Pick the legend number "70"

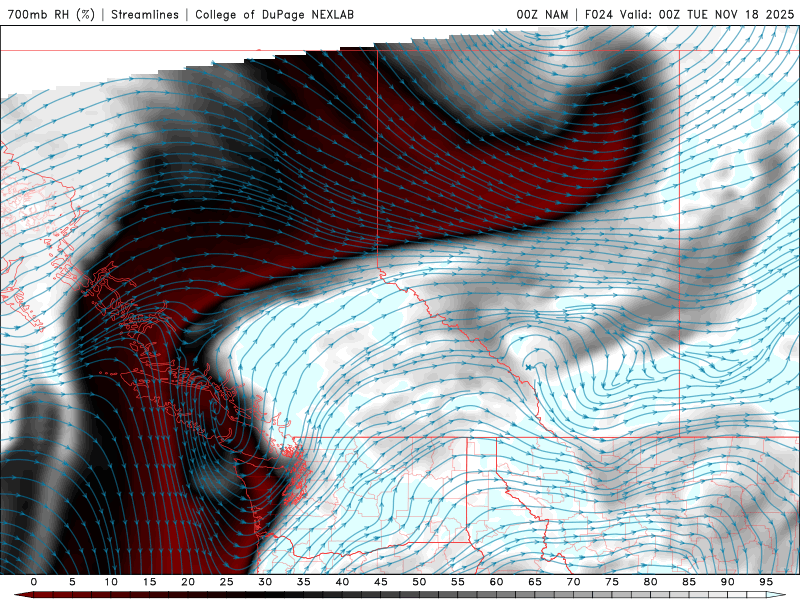pos(573,582)
